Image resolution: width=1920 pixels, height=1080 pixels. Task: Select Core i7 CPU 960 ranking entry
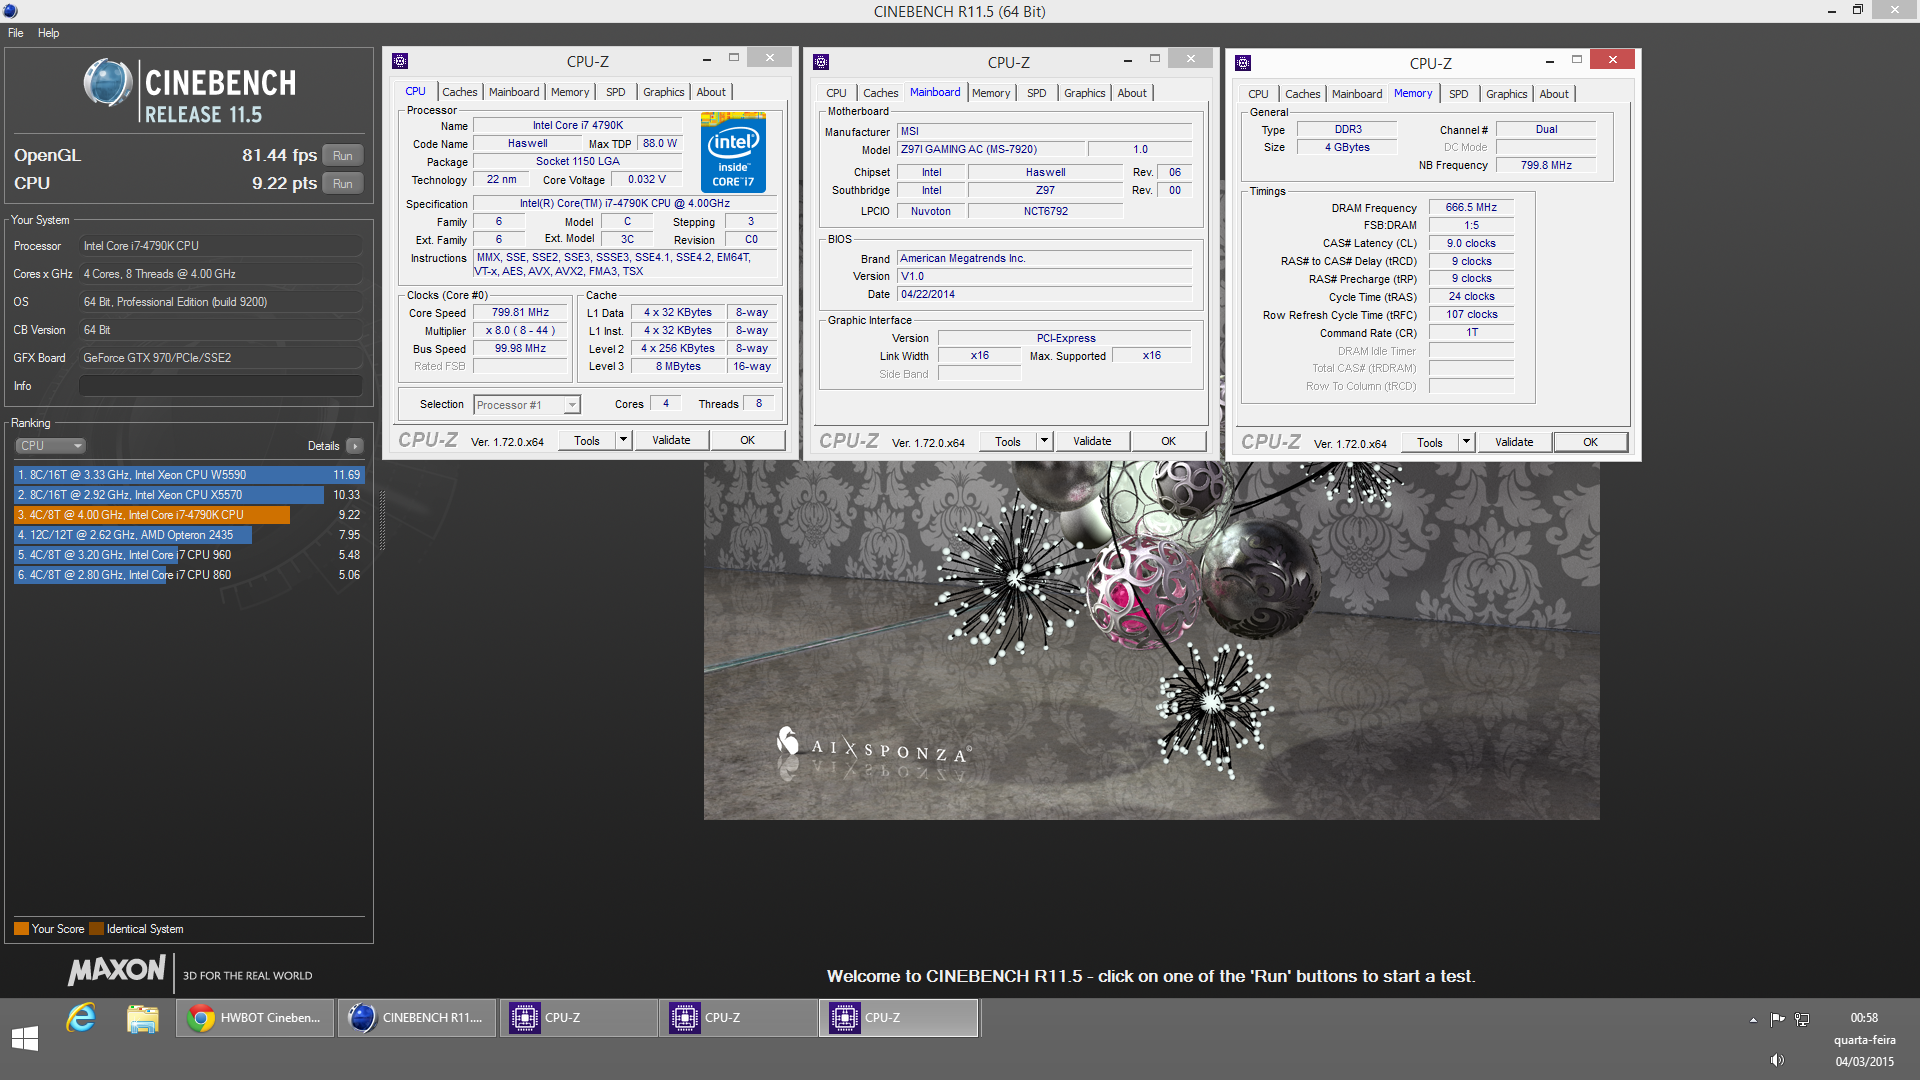click(x=189, y=555)
